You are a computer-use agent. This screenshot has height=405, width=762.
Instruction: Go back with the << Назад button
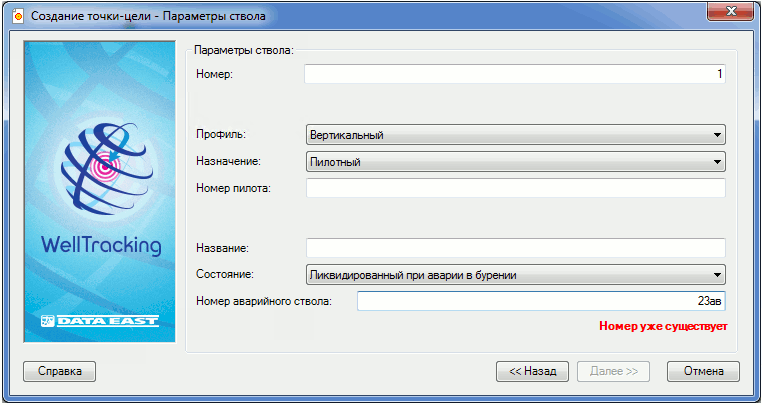[532, 371]
